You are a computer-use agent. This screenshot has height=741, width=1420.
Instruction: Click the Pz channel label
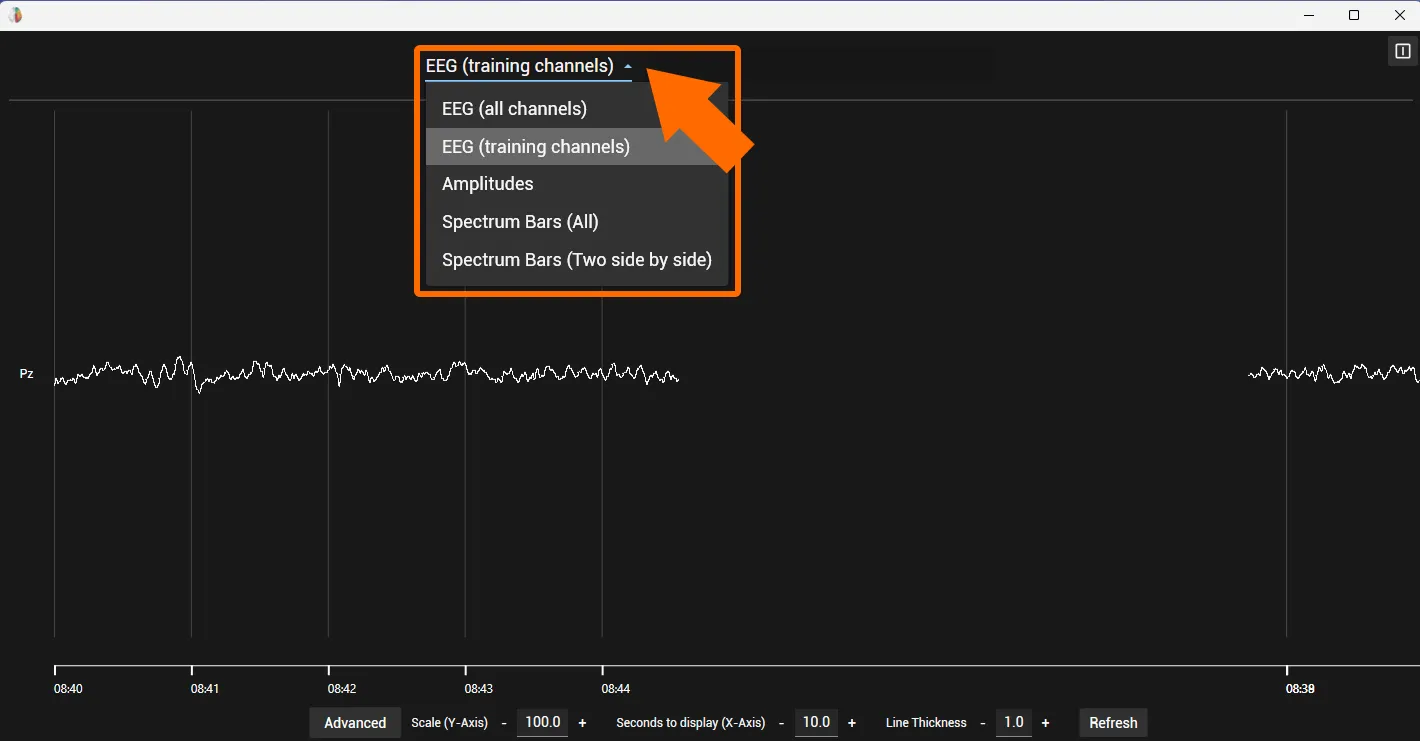27,374
